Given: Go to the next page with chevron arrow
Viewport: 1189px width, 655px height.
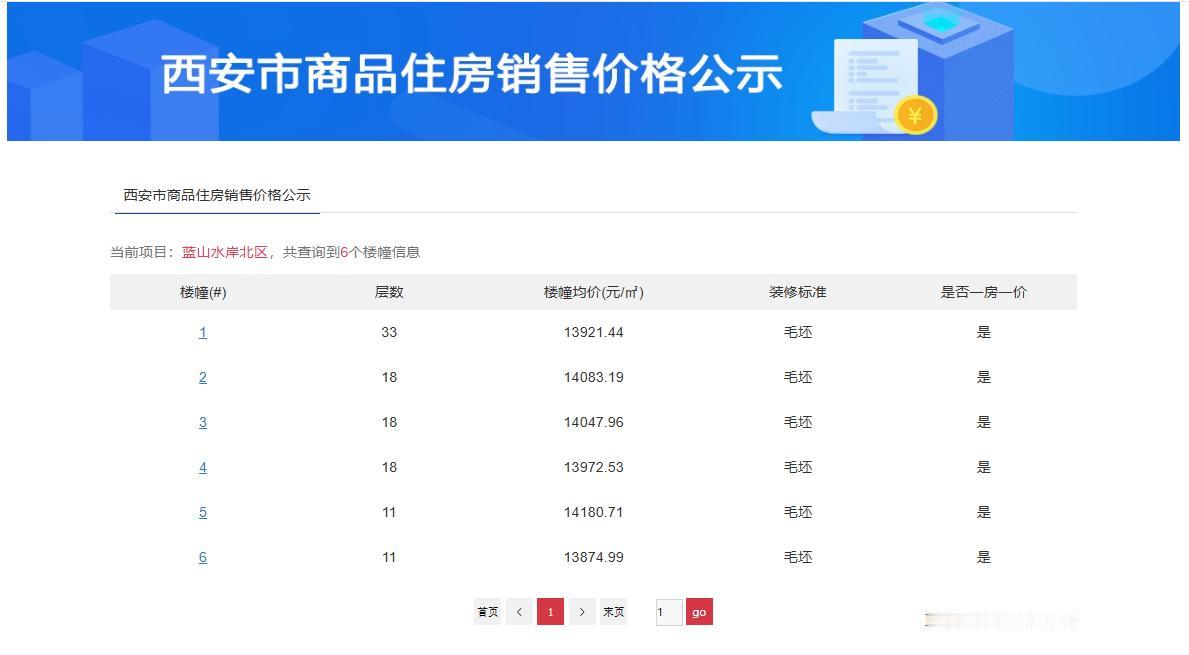Looking at the screenshot, I should (x=582, y=611).
